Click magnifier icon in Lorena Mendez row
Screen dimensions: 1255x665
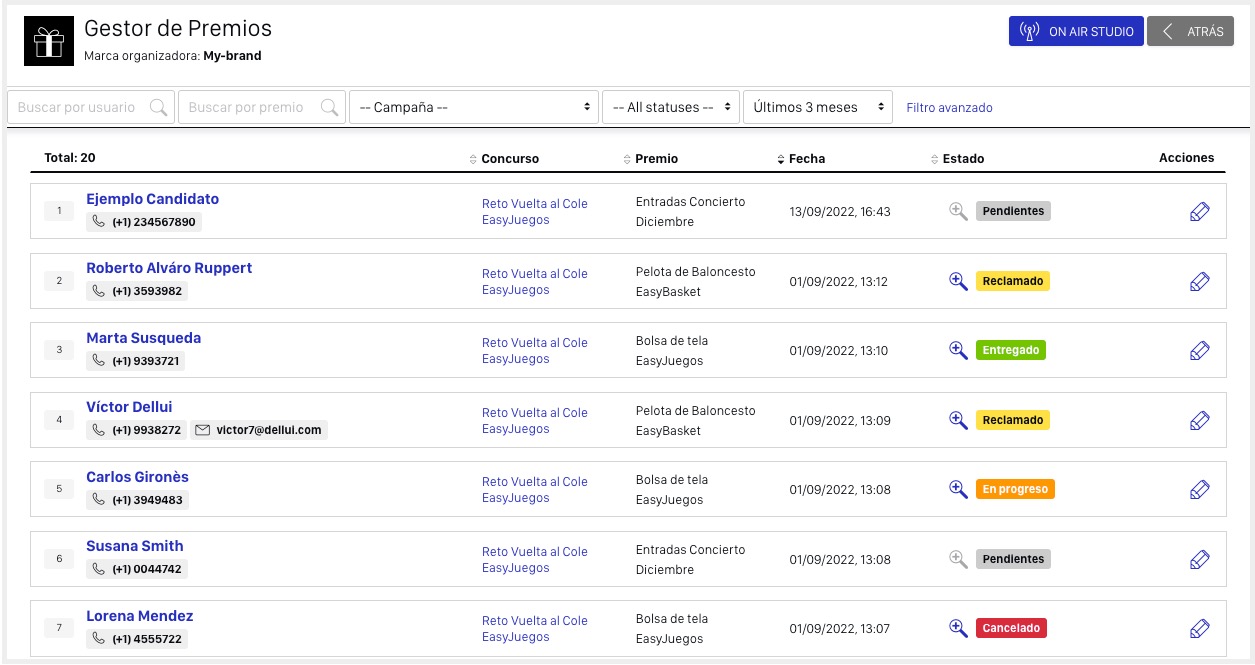pyautogui.click(x=958, y=628)
